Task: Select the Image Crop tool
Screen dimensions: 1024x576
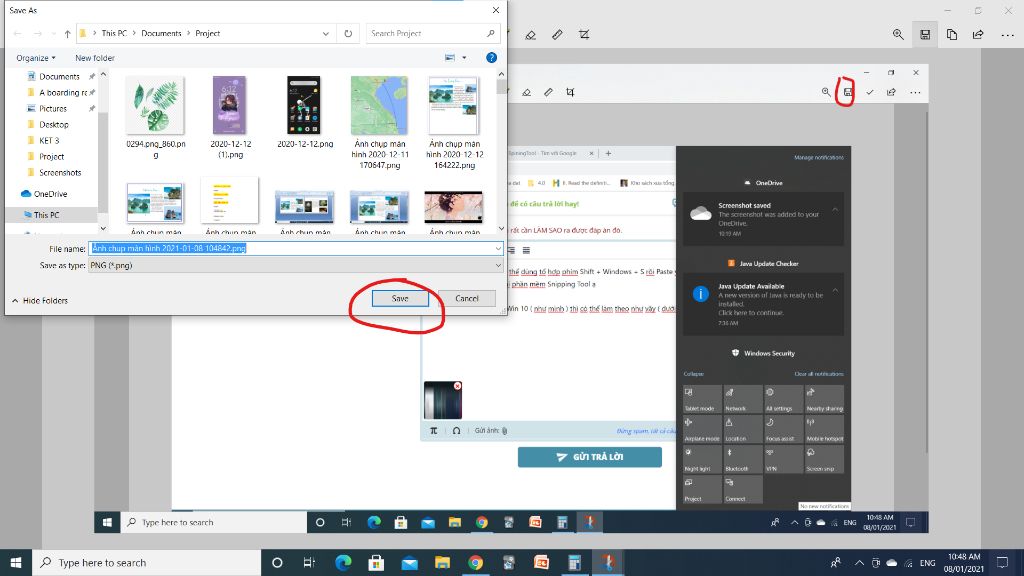Action: [584, 35]
